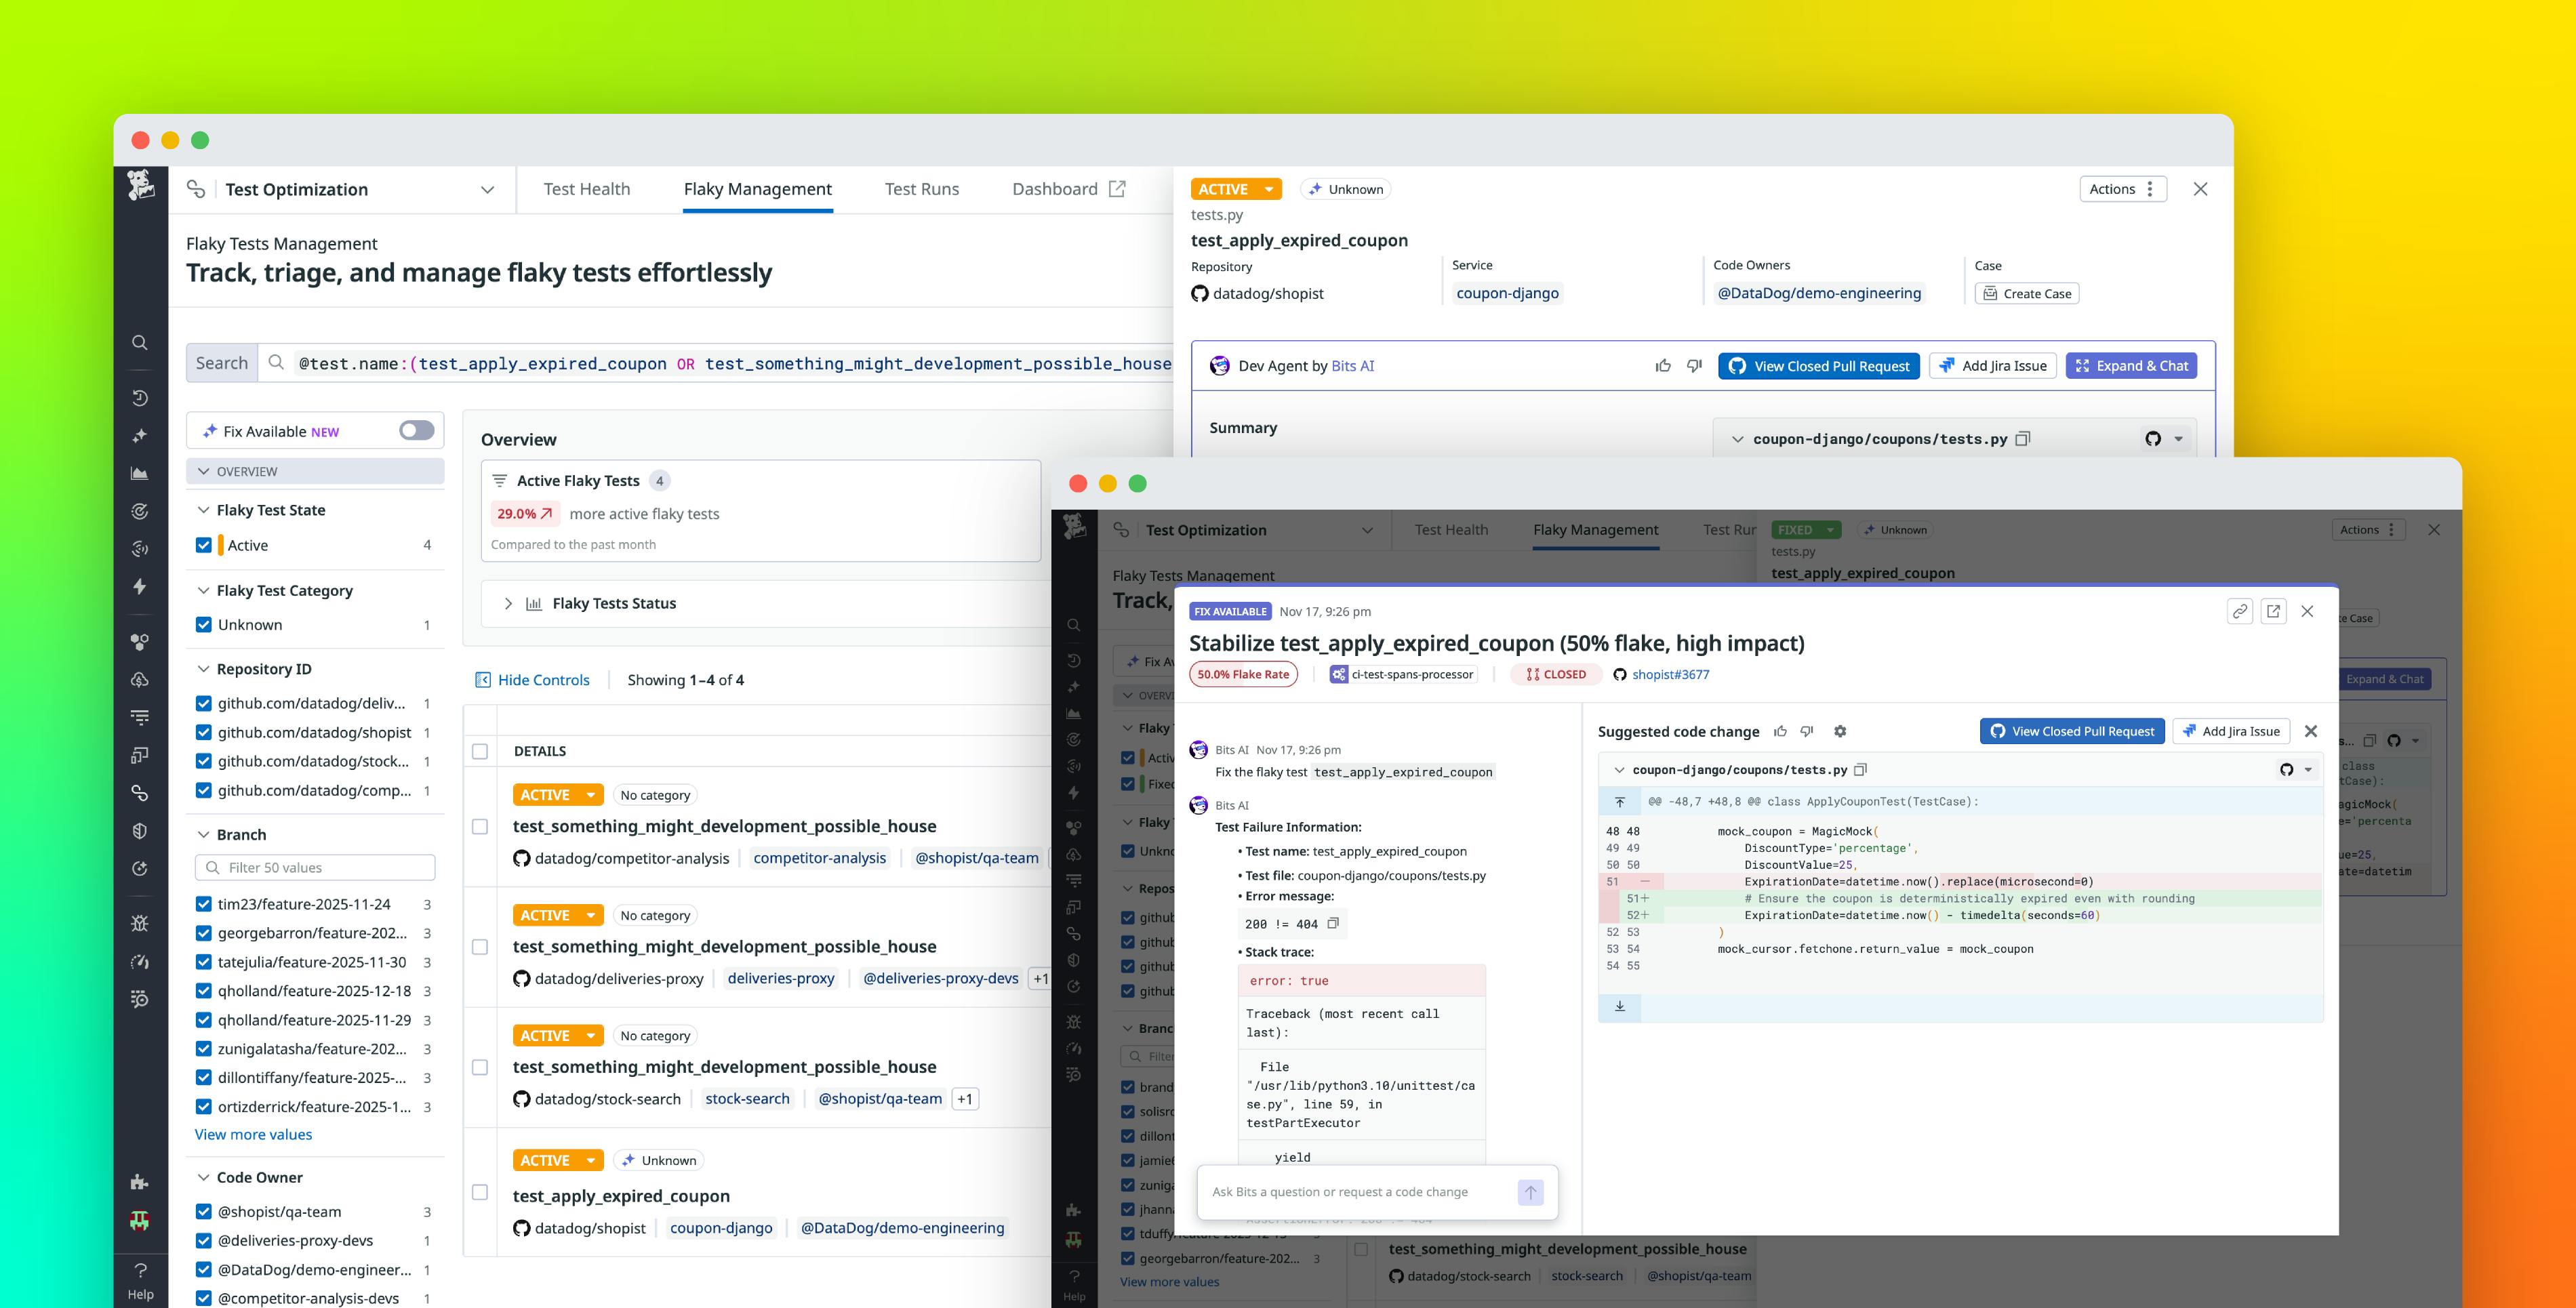This screenshot has width=2576, height=1308.
Task: Expand the Flaky Tests Status section
Action: tap(508, 603)
